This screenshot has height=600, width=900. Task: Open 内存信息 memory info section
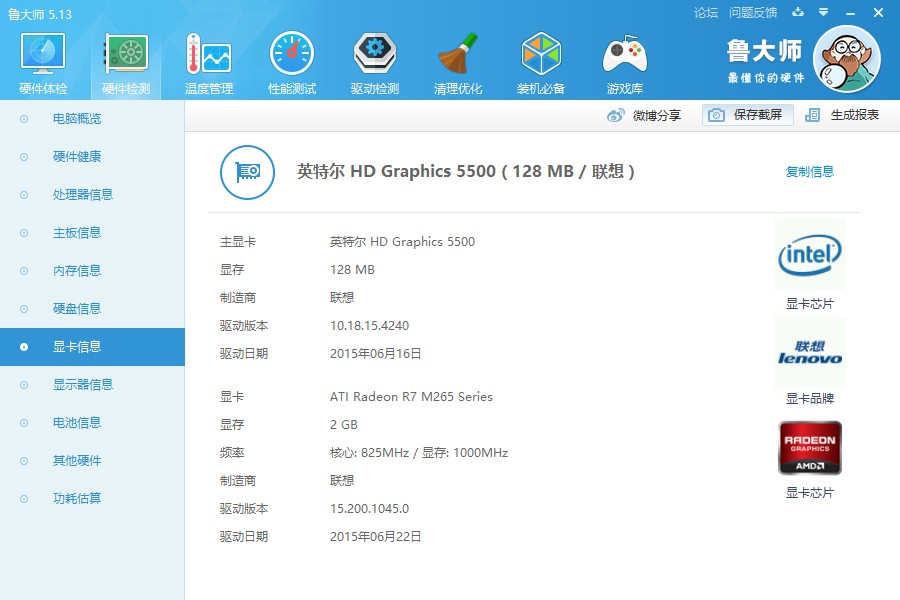tap(77, 271)
